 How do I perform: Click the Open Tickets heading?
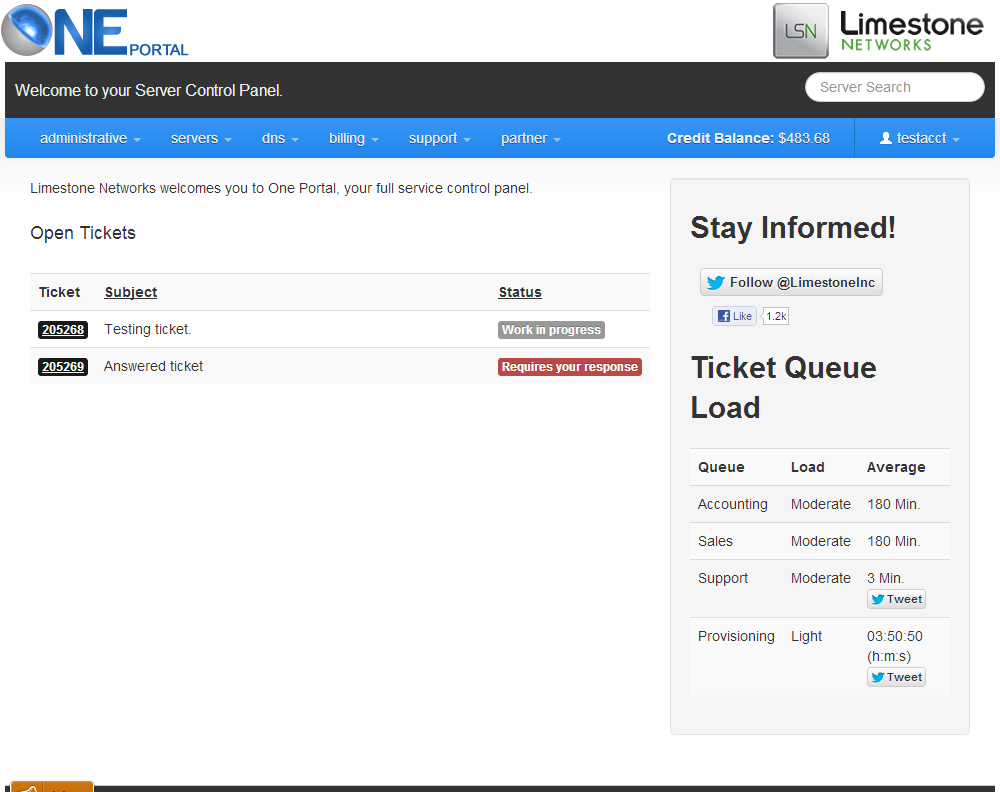tap(83, 233)
